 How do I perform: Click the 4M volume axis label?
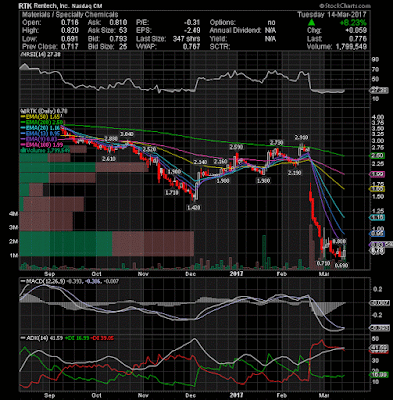click(x=13, y=215)
